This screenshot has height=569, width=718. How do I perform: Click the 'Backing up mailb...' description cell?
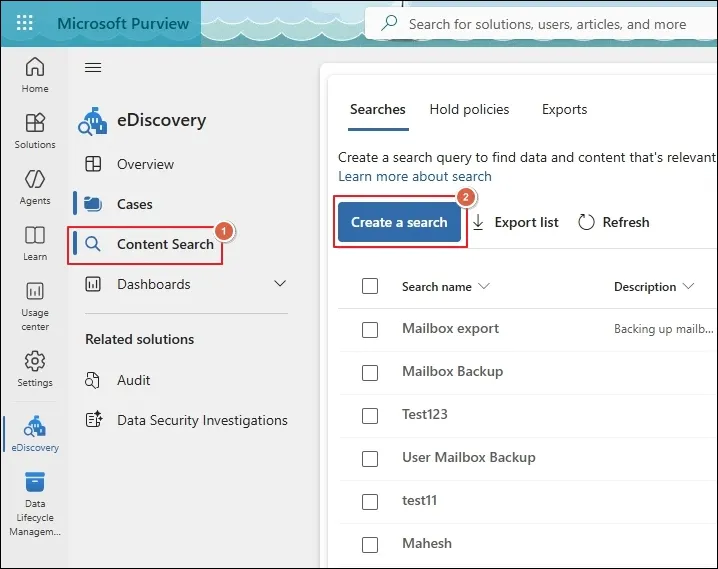pyautogui.click(x=664, y=329)
